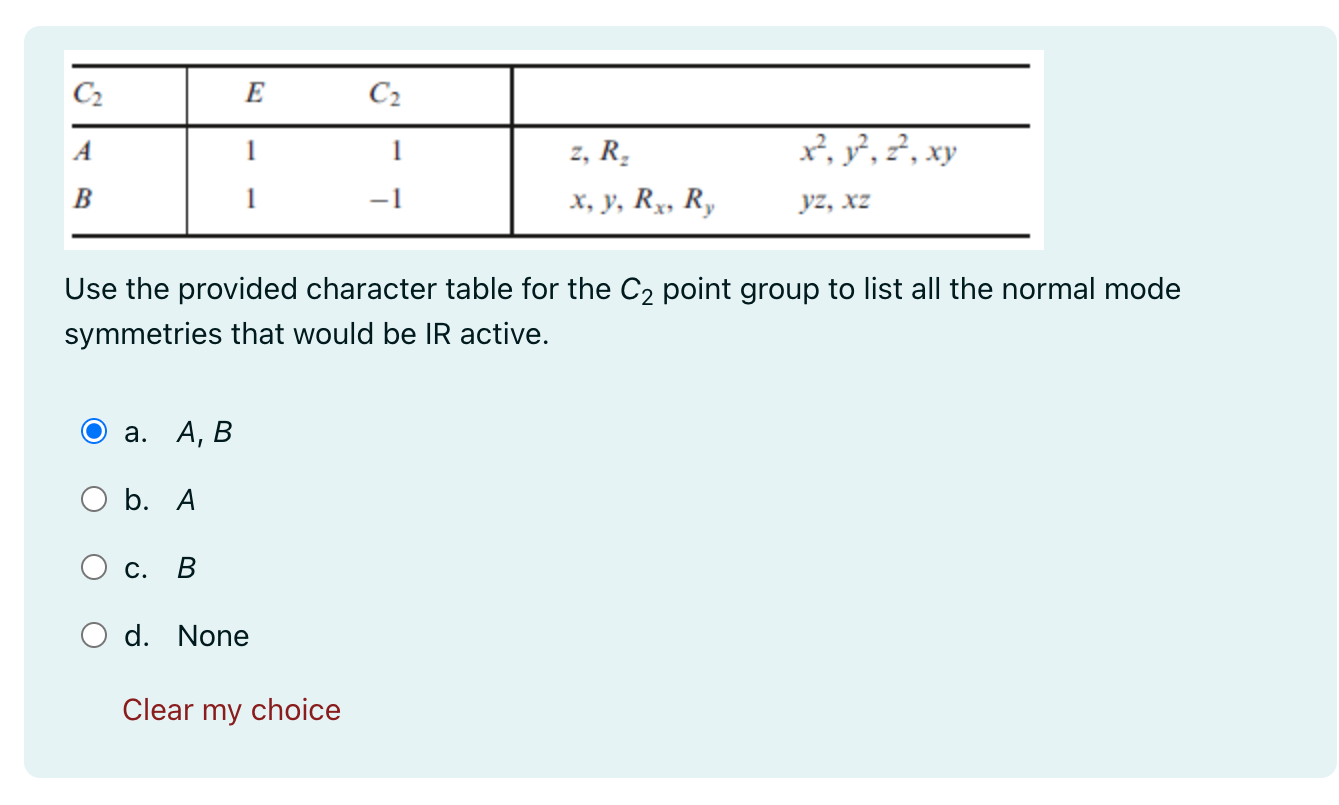Click the C2 point group header cell

pos(88,92)
